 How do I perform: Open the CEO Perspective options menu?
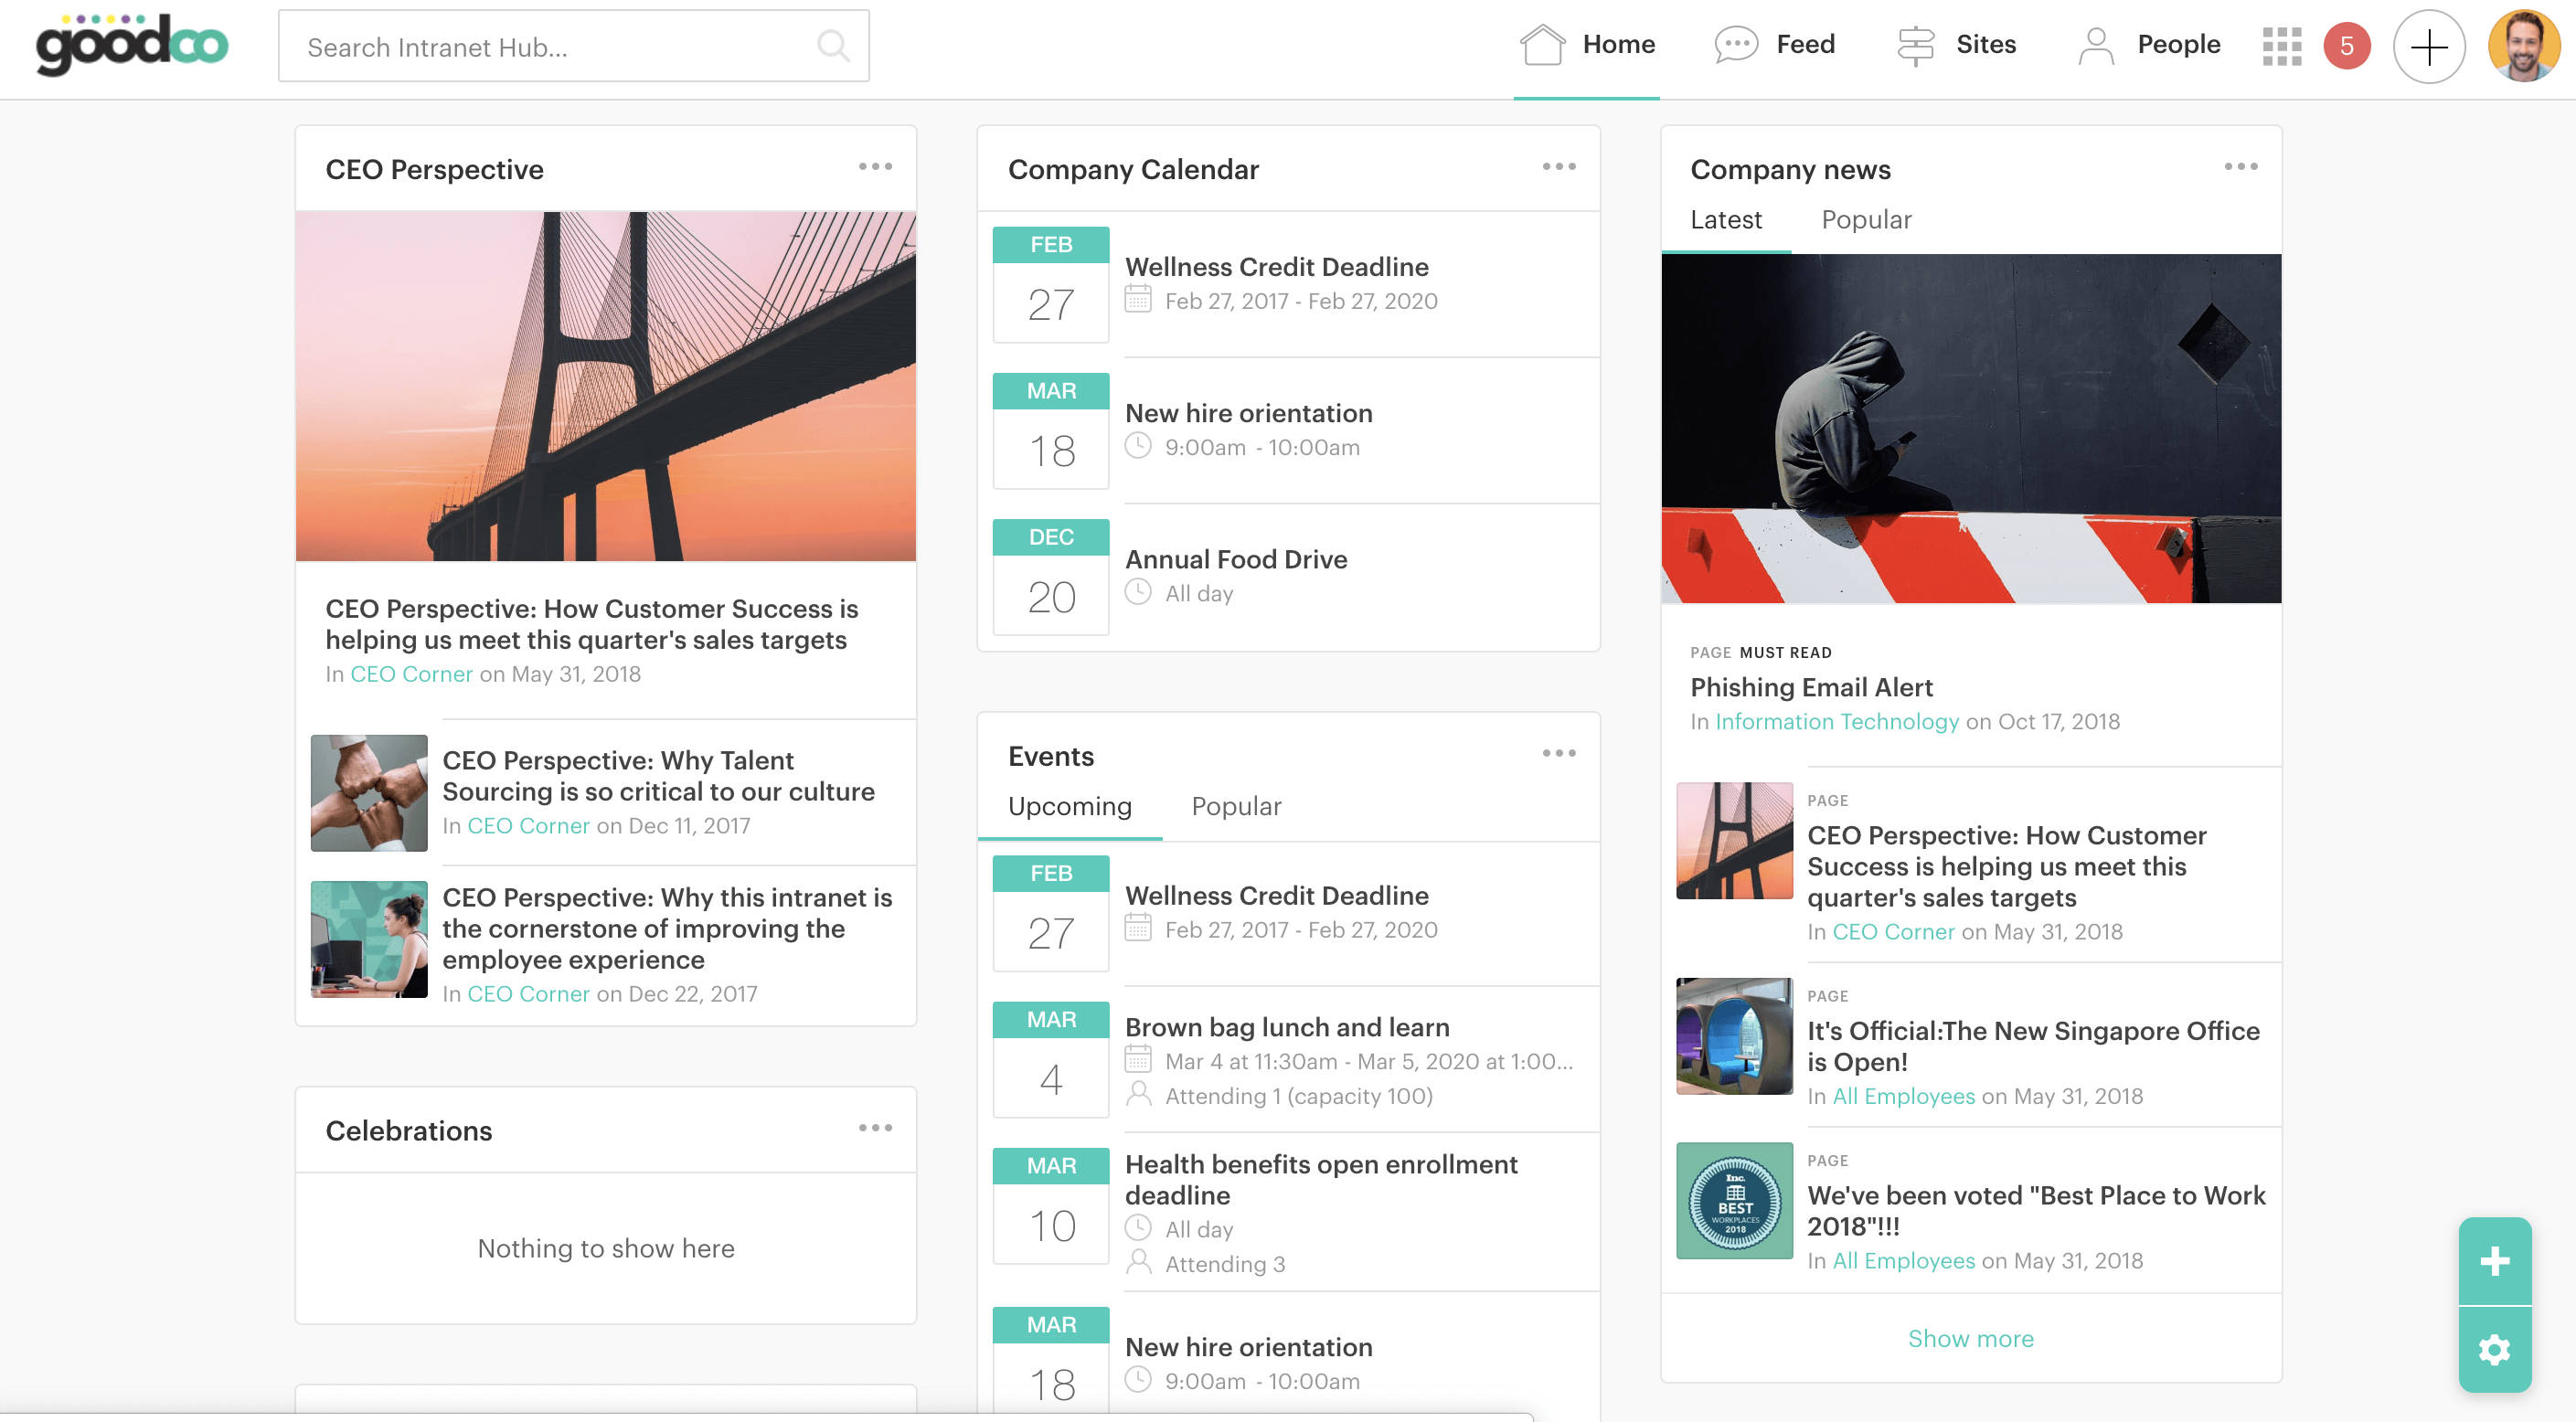877,166
